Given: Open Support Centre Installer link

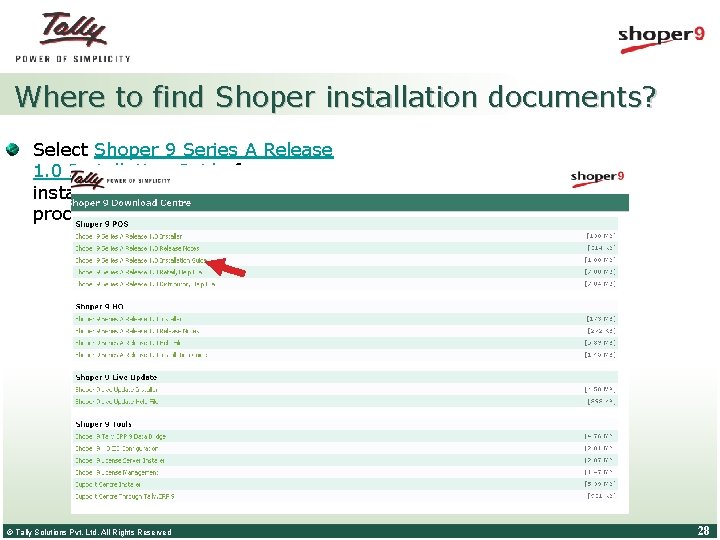Looking at the screenshot, I should (108, 484).
